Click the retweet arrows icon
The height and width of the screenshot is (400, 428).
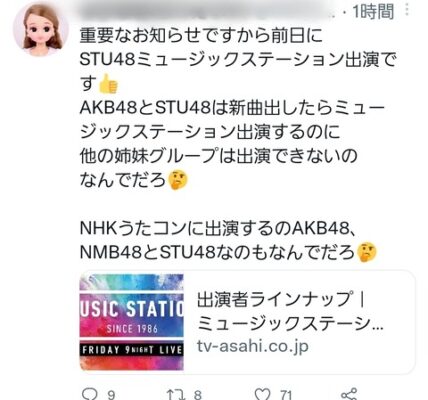click(175, 395)
